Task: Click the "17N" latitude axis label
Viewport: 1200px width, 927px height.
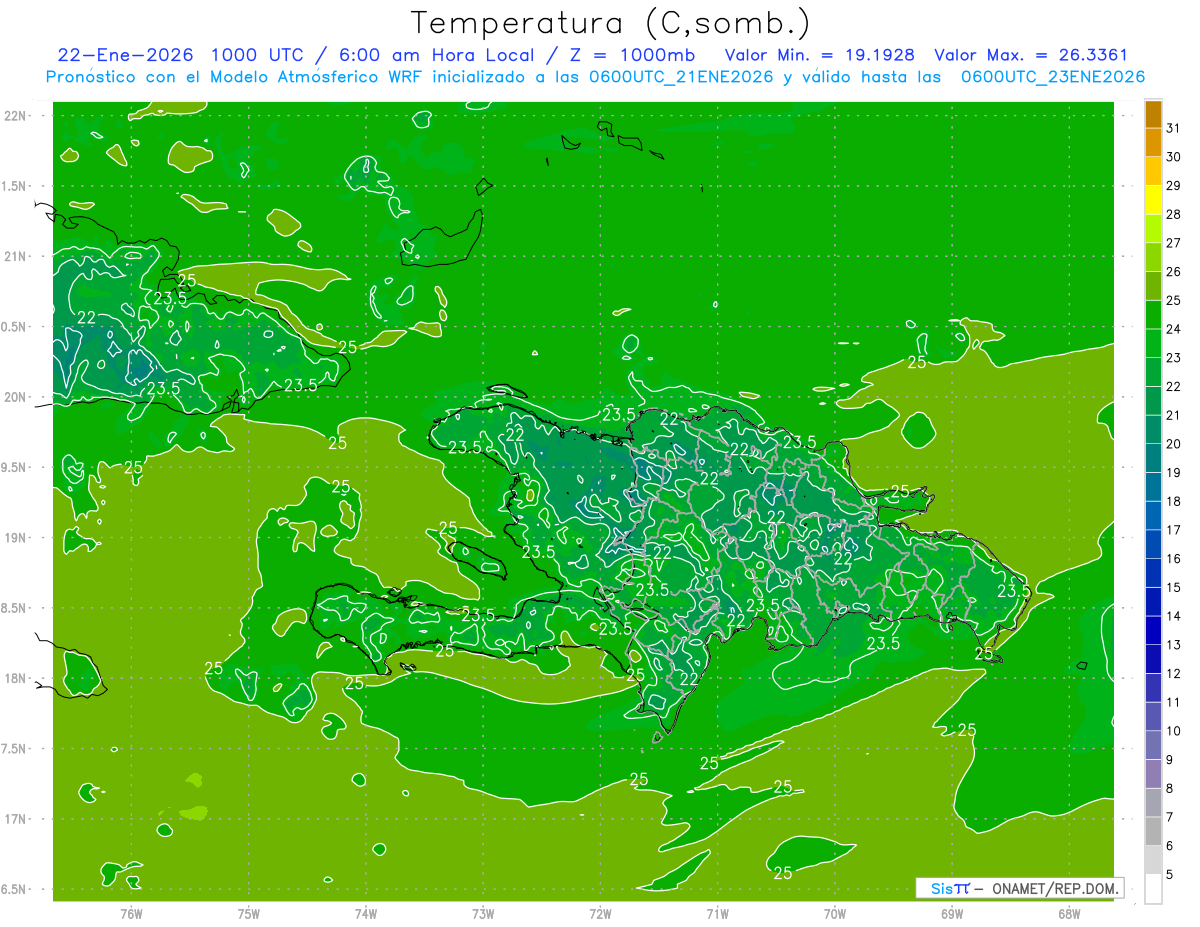Action: pyautogui.click(x=14, y=819)
